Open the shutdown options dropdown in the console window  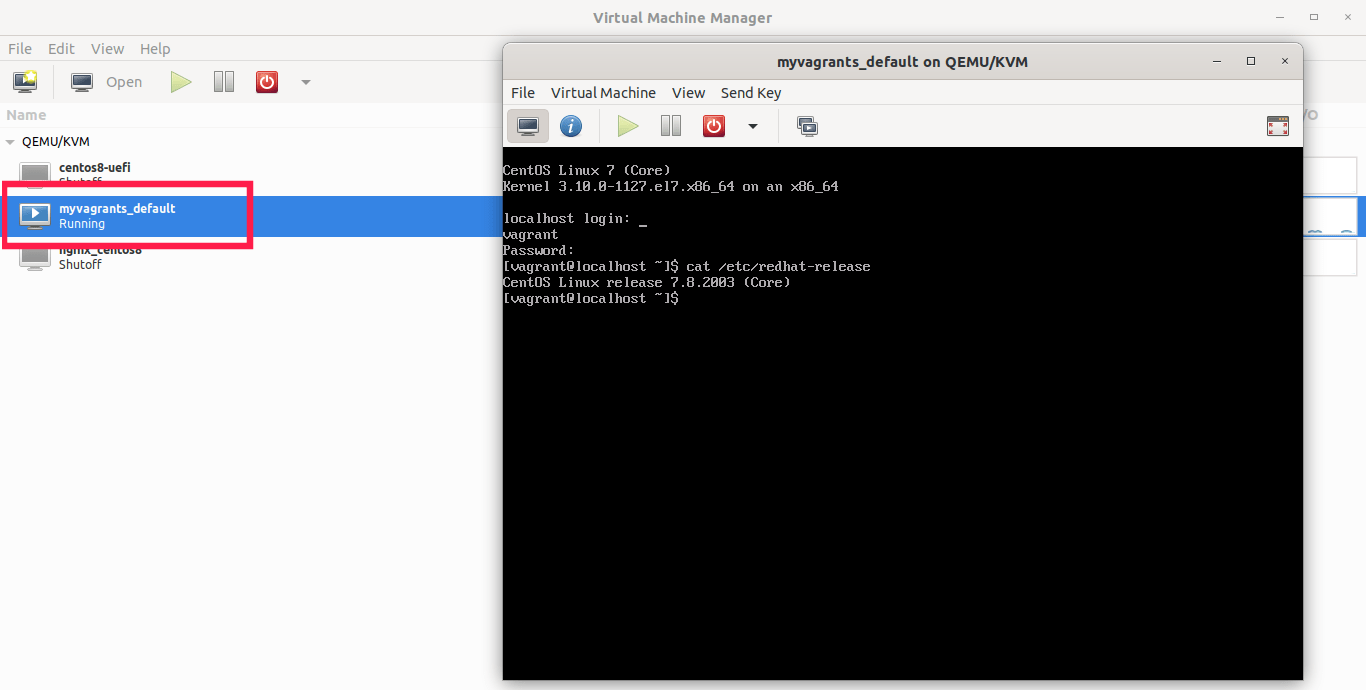tap(752, 126)
